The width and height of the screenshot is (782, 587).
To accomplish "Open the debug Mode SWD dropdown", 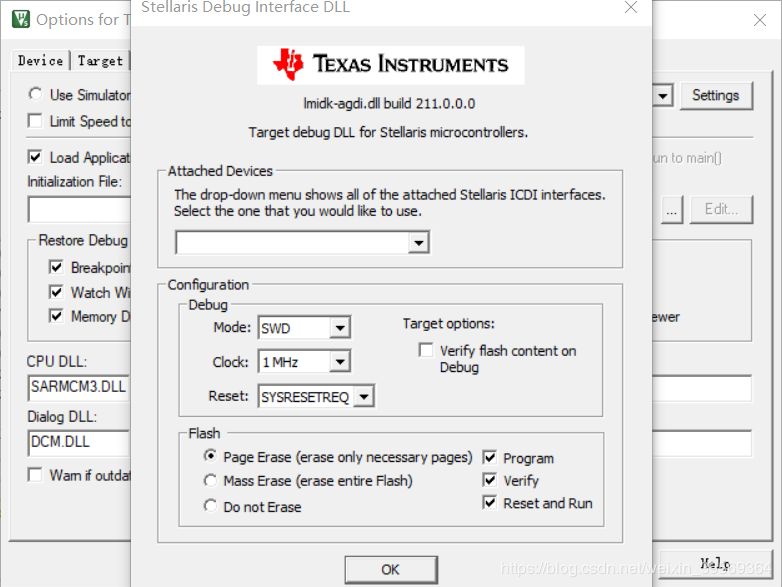I will tap(340, 328).
